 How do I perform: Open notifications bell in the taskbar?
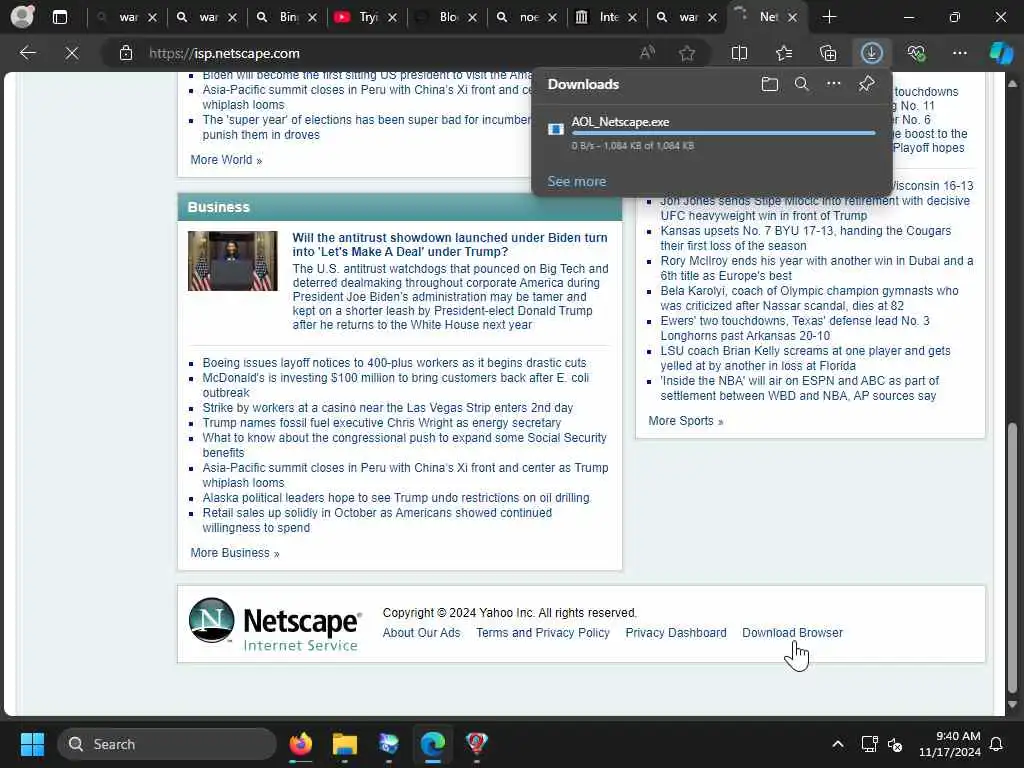coord(997,744)
